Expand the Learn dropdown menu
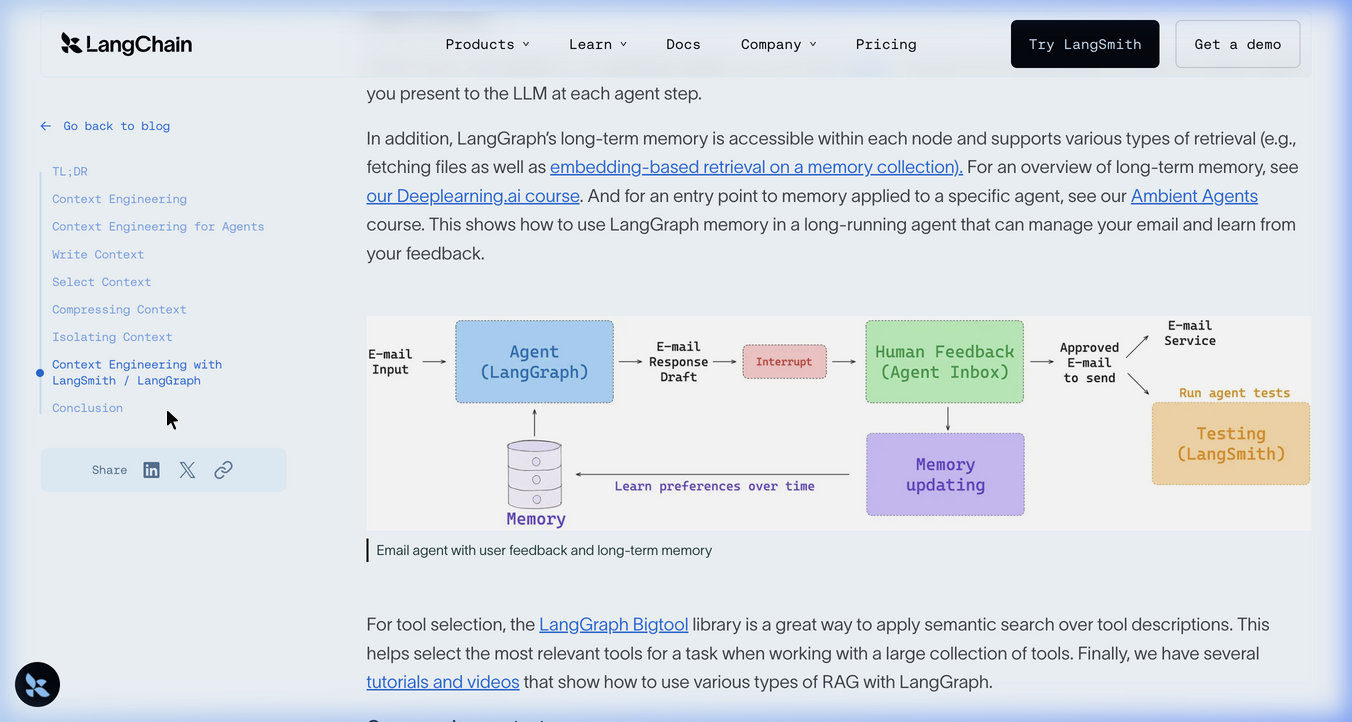Viewport: 1352px width, 722px height. click(598, 44)
